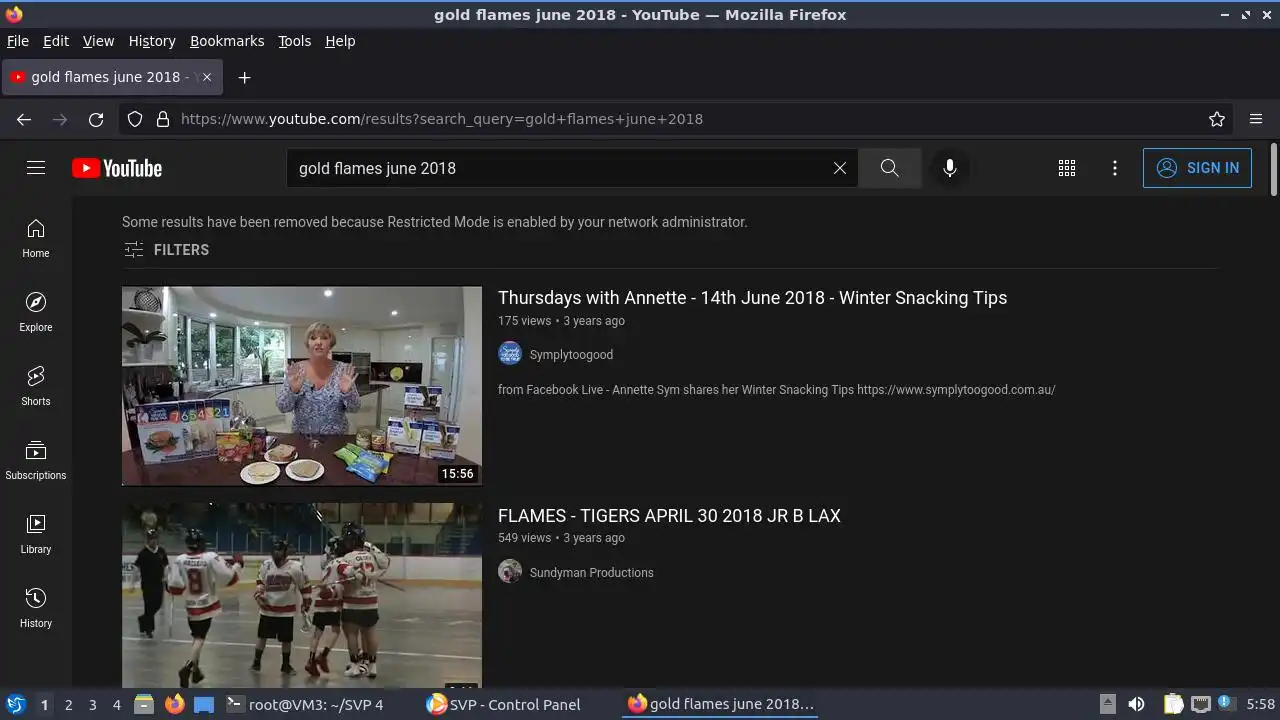Open Subscriptions in the sidebar

[36, 460]
